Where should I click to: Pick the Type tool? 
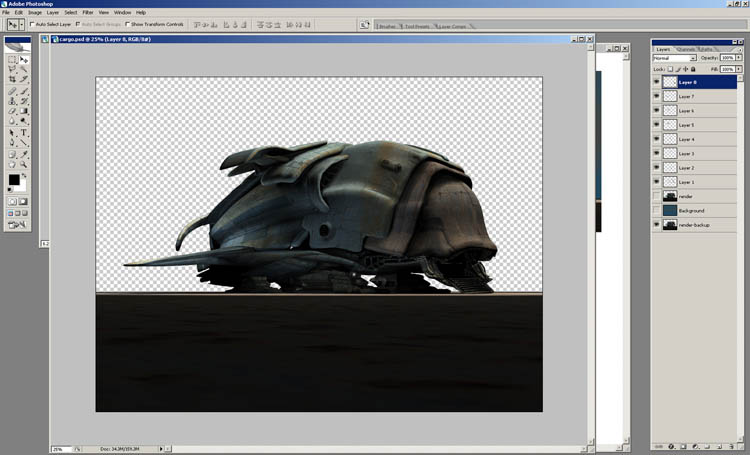(24, 132)
